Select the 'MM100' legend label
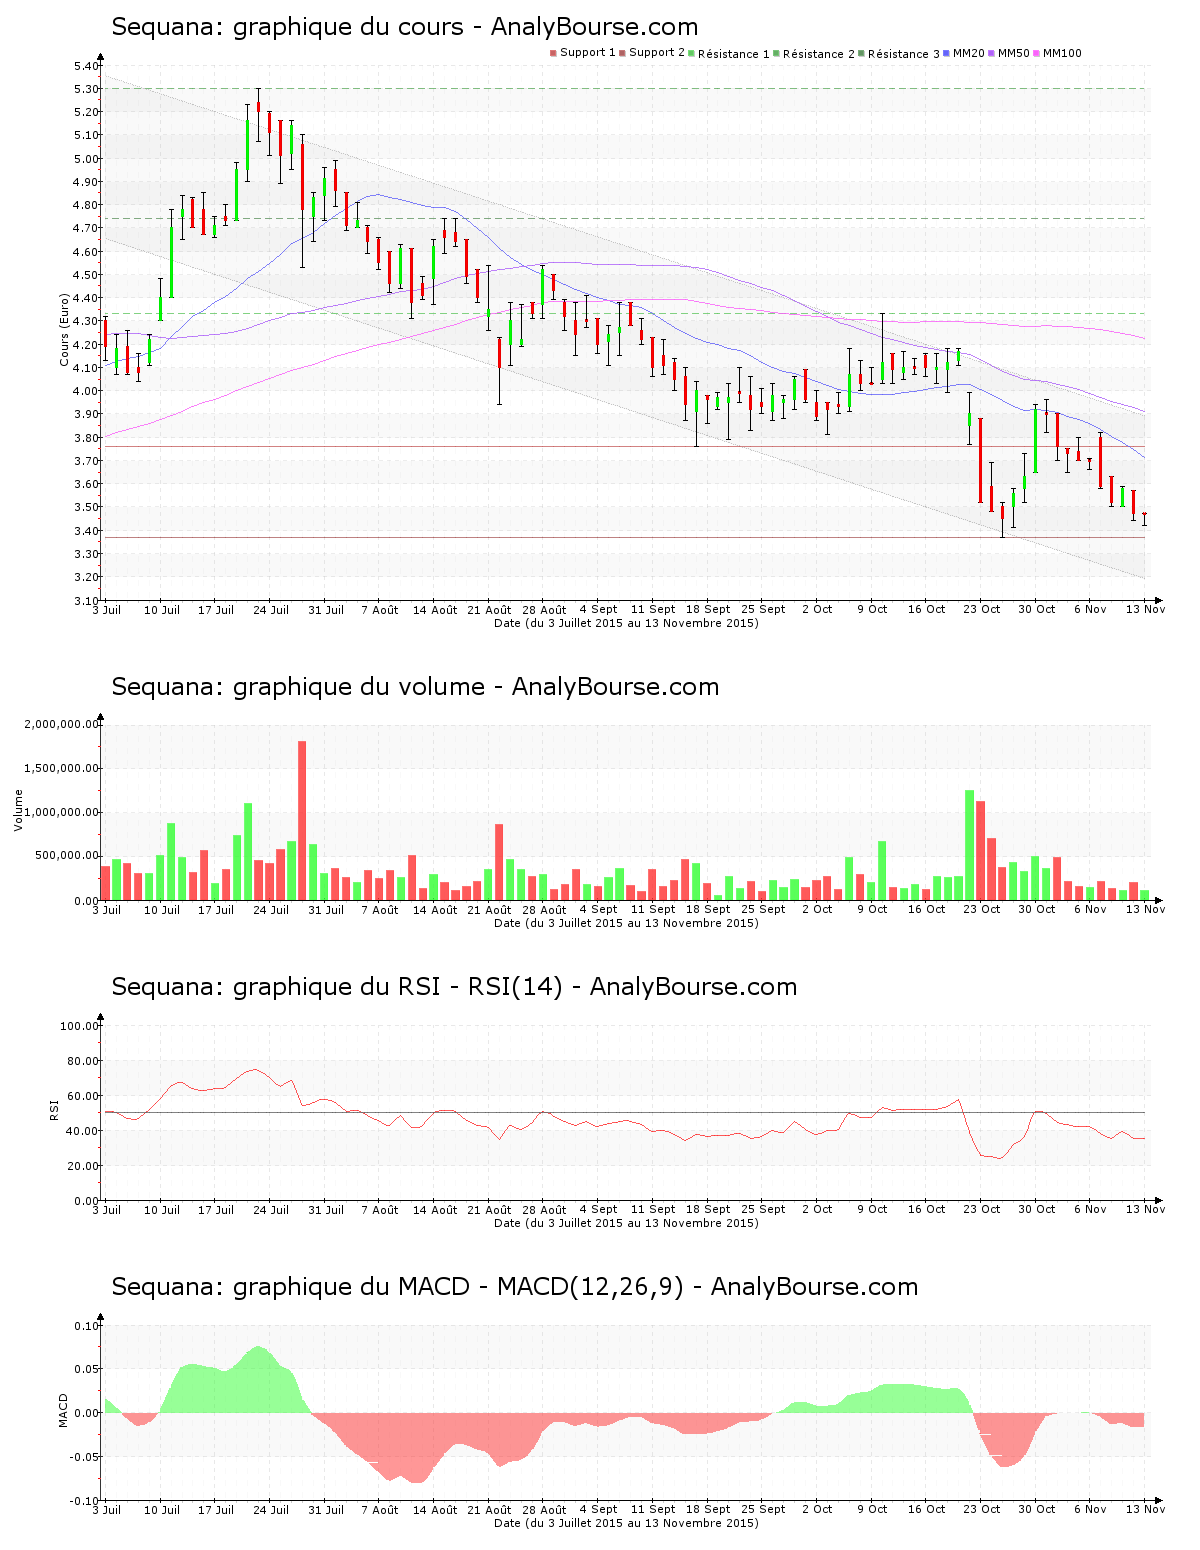 [1063, 53]
